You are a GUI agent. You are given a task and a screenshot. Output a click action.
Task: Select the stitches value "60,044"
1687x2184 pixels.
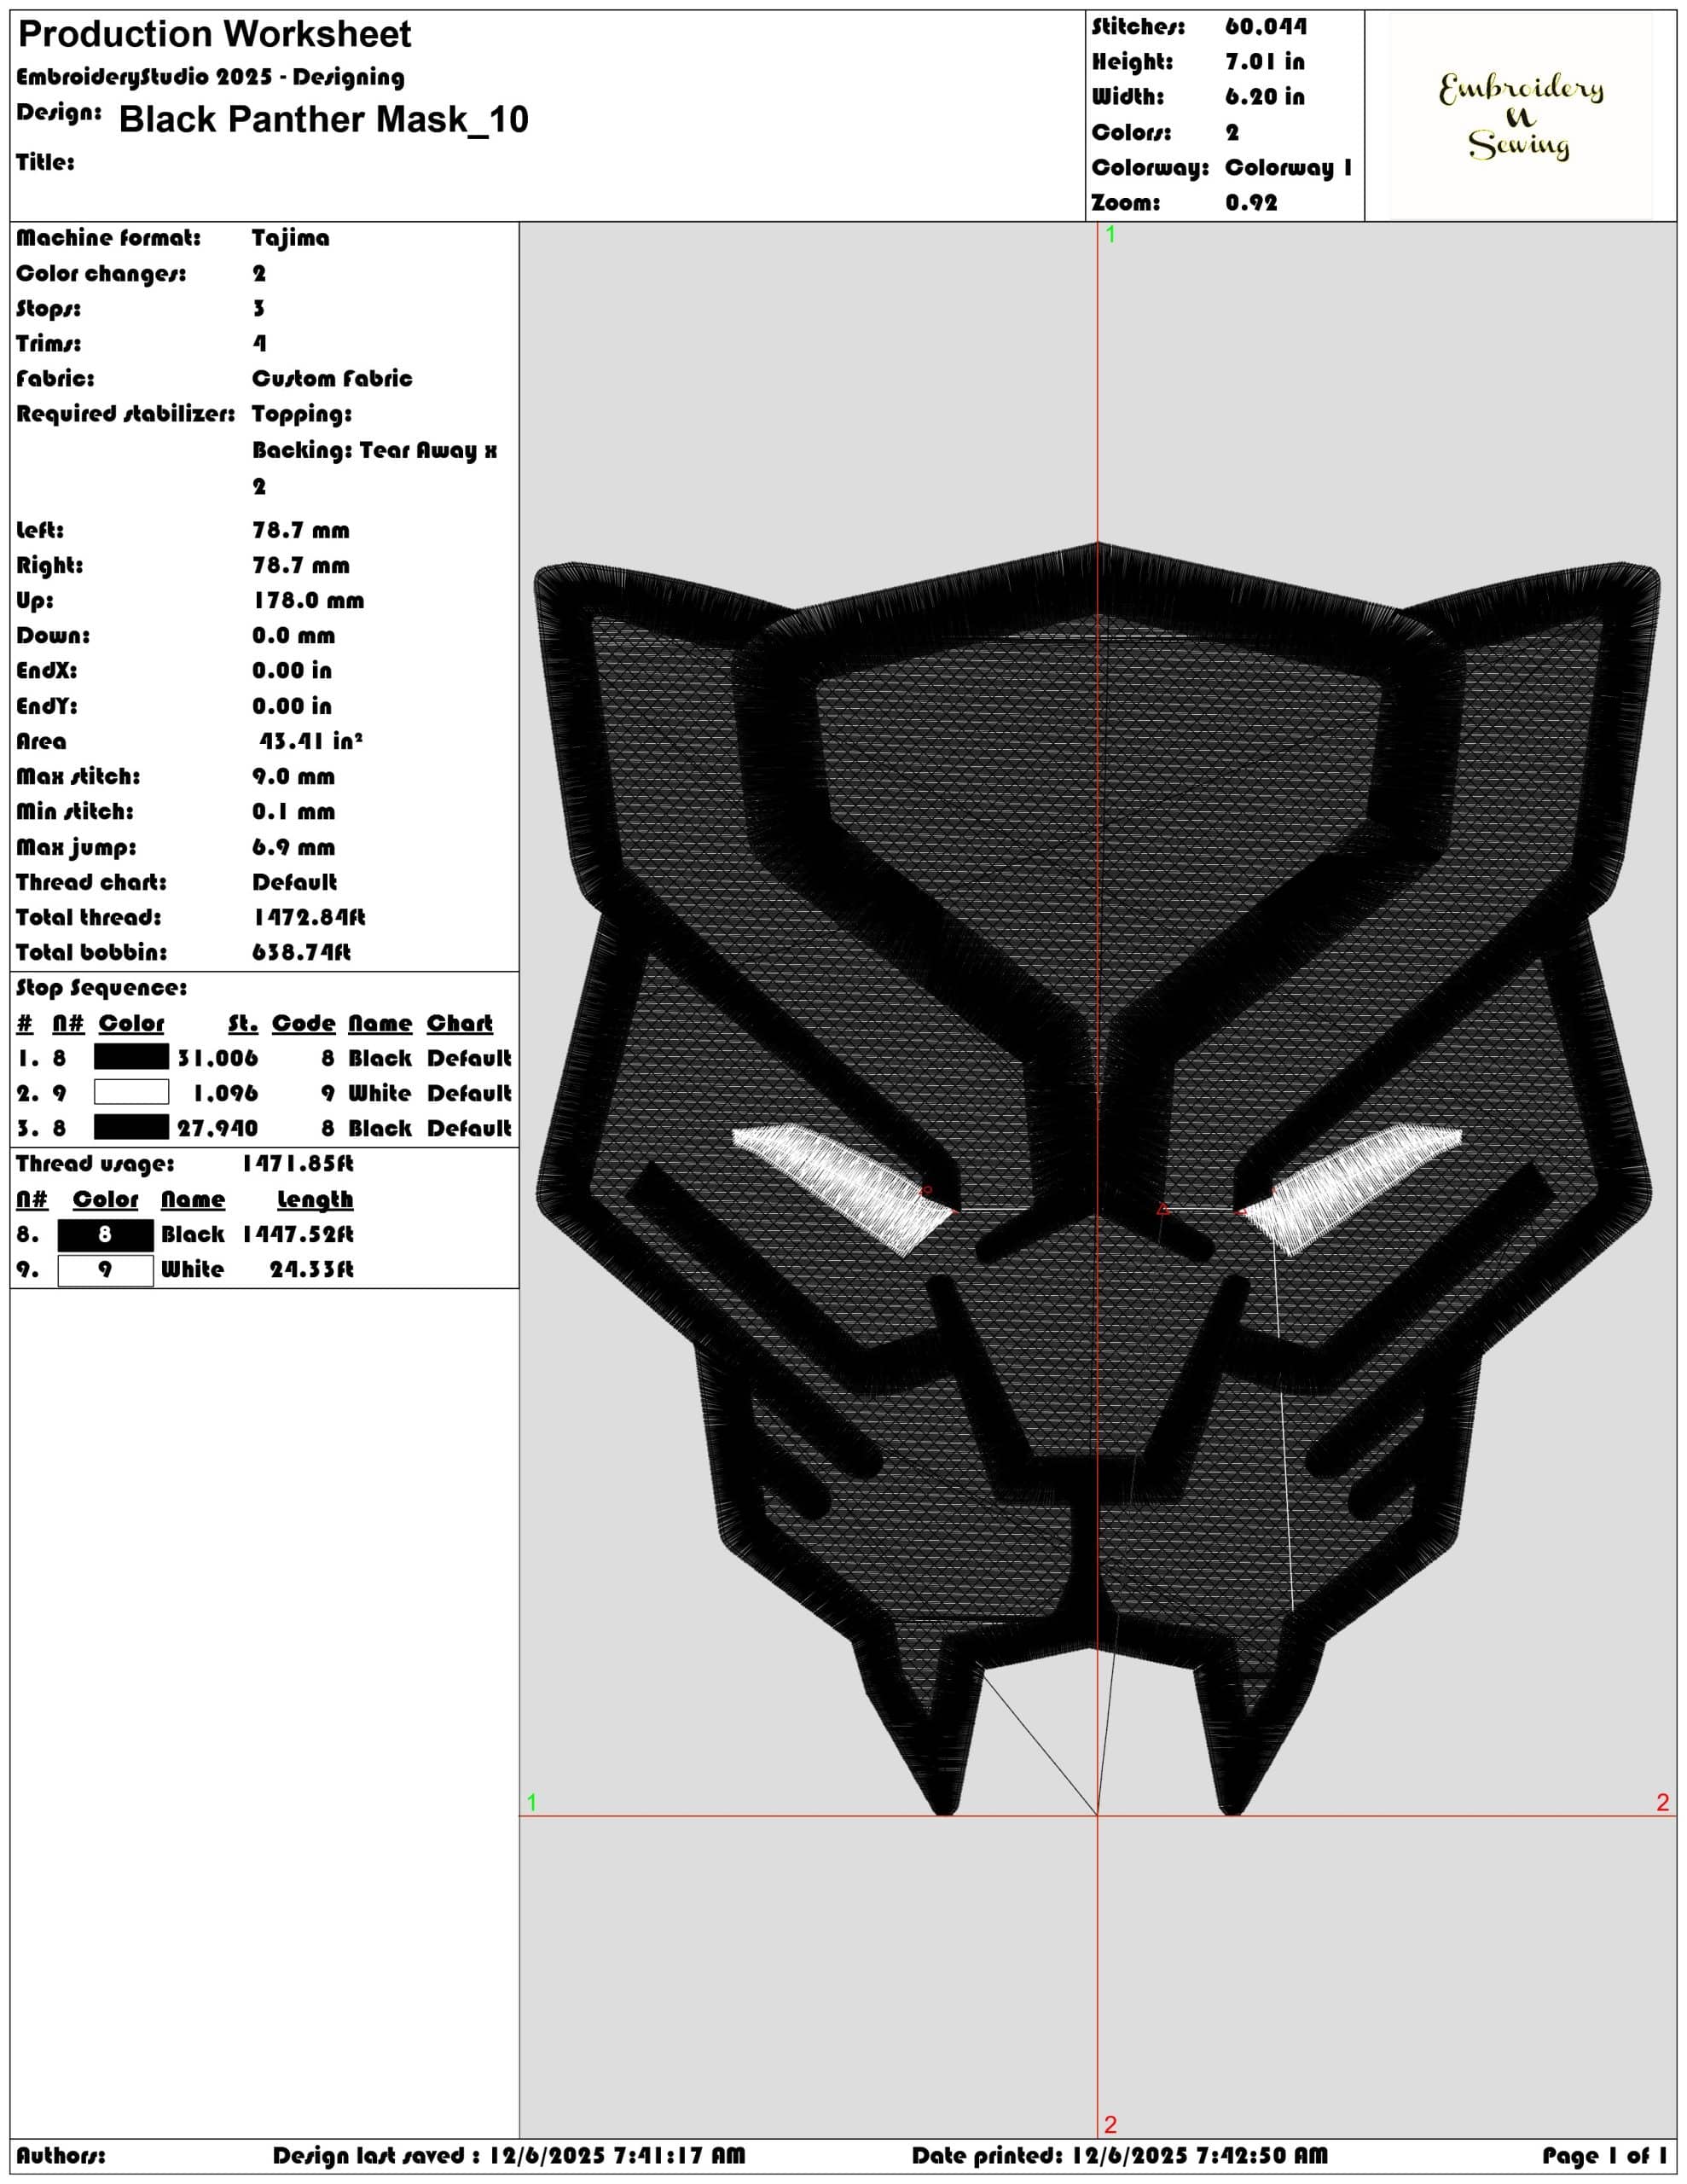(x=1265, y=27)
